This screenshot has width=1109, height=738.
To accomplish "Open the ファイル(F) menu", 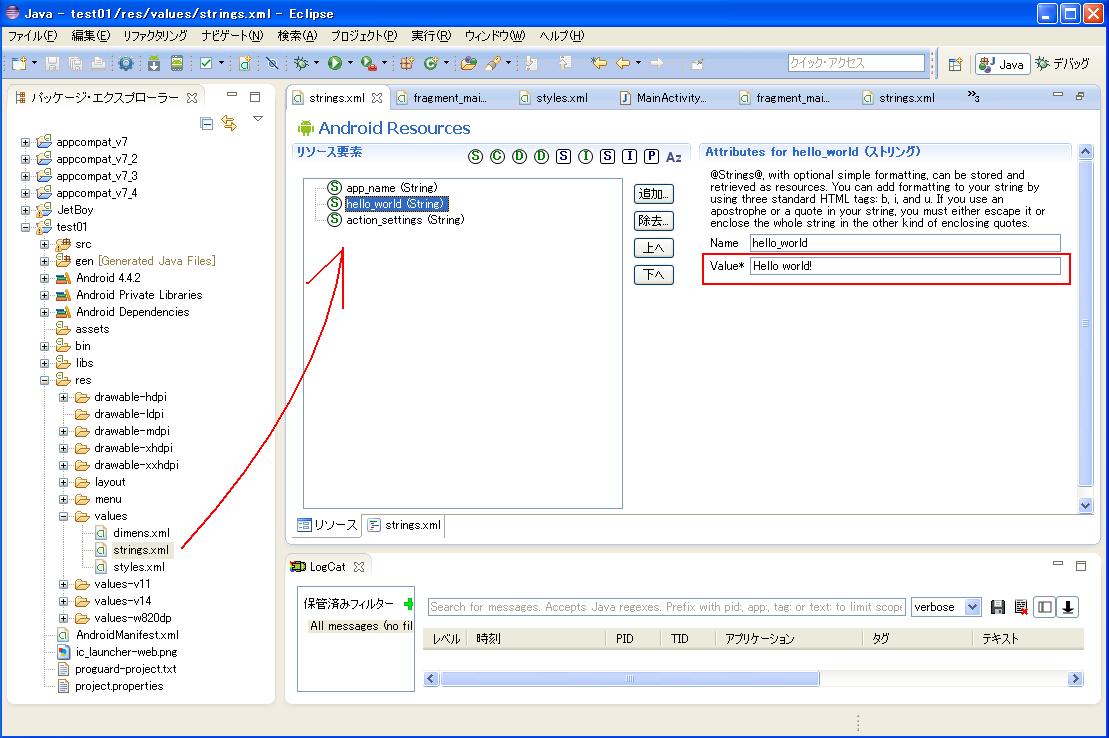I will 33,36.
